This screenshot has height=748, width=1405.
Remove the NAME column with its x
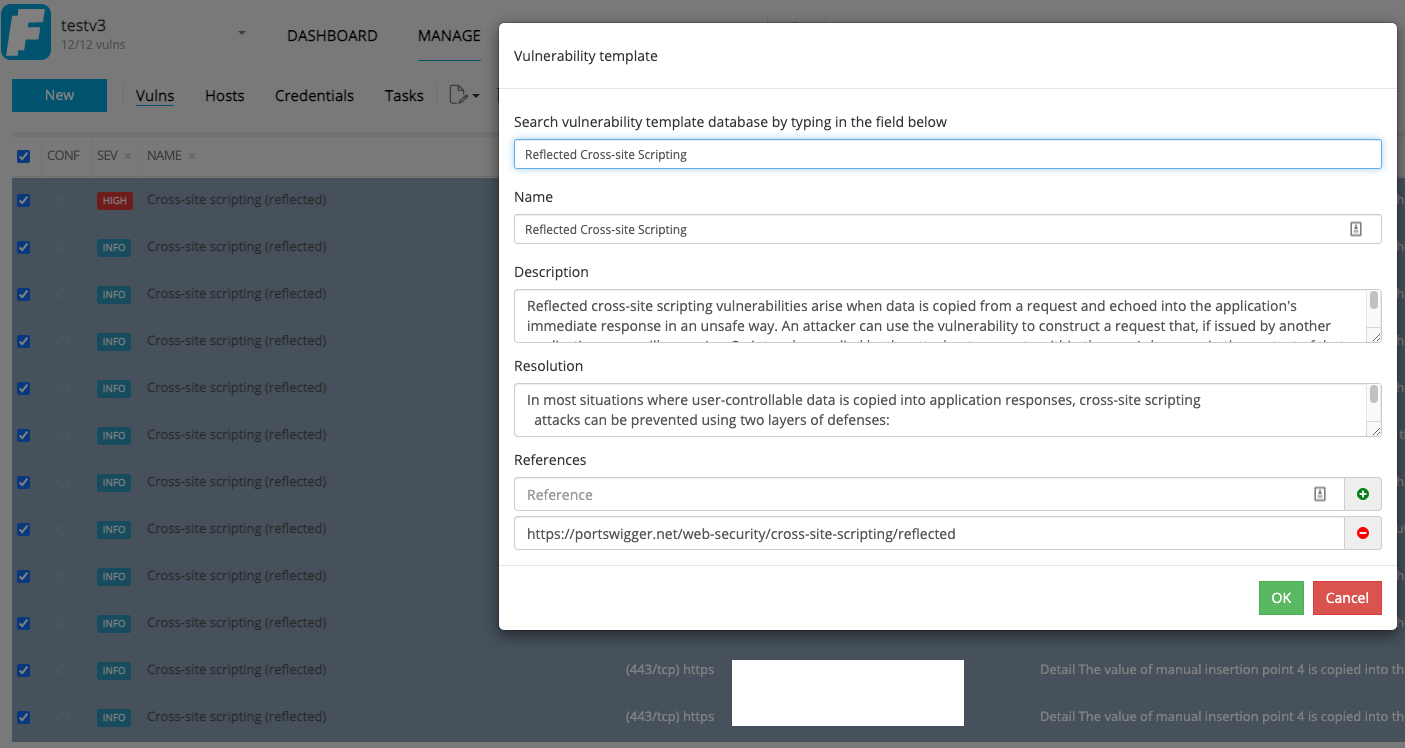click(x=192, y=156)
